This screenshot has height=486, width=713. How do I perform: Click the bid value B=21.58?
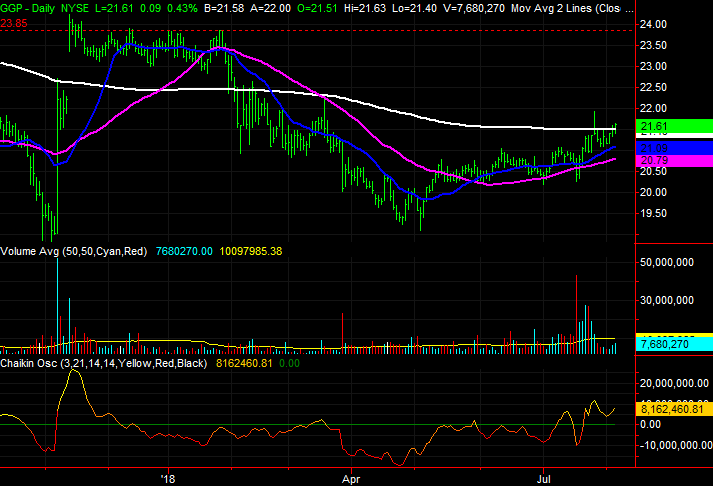(224, 8)
